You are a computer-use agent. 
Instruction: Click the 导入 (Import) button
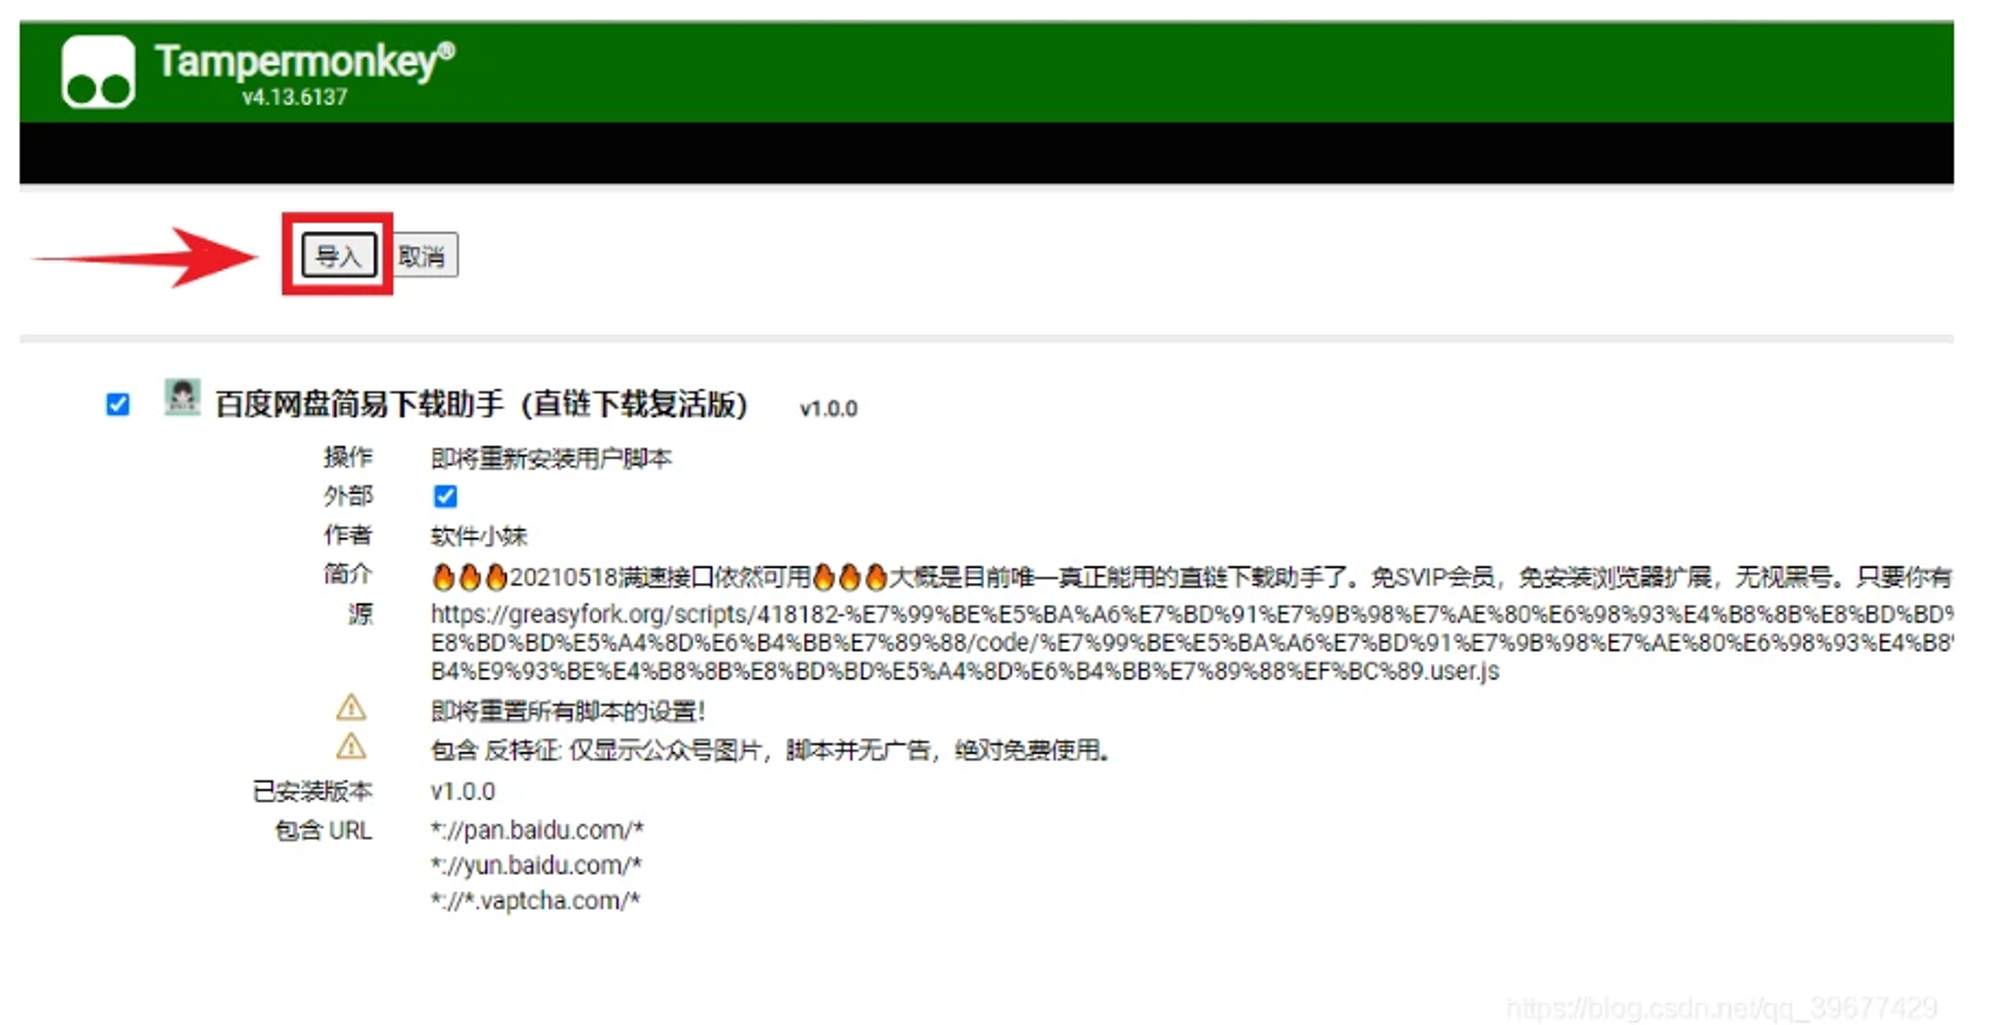(339, 256)
